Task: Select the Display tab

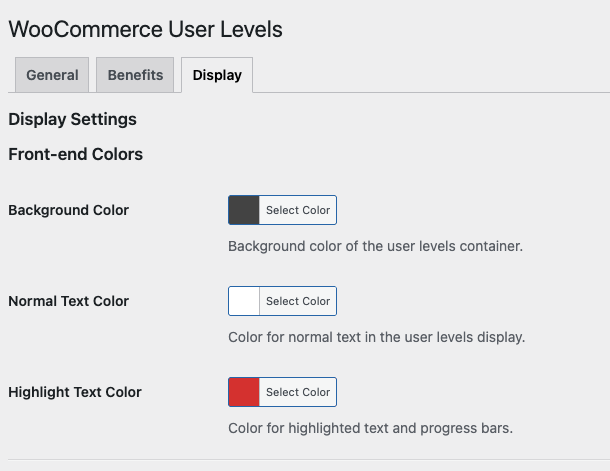Action: 217,75
